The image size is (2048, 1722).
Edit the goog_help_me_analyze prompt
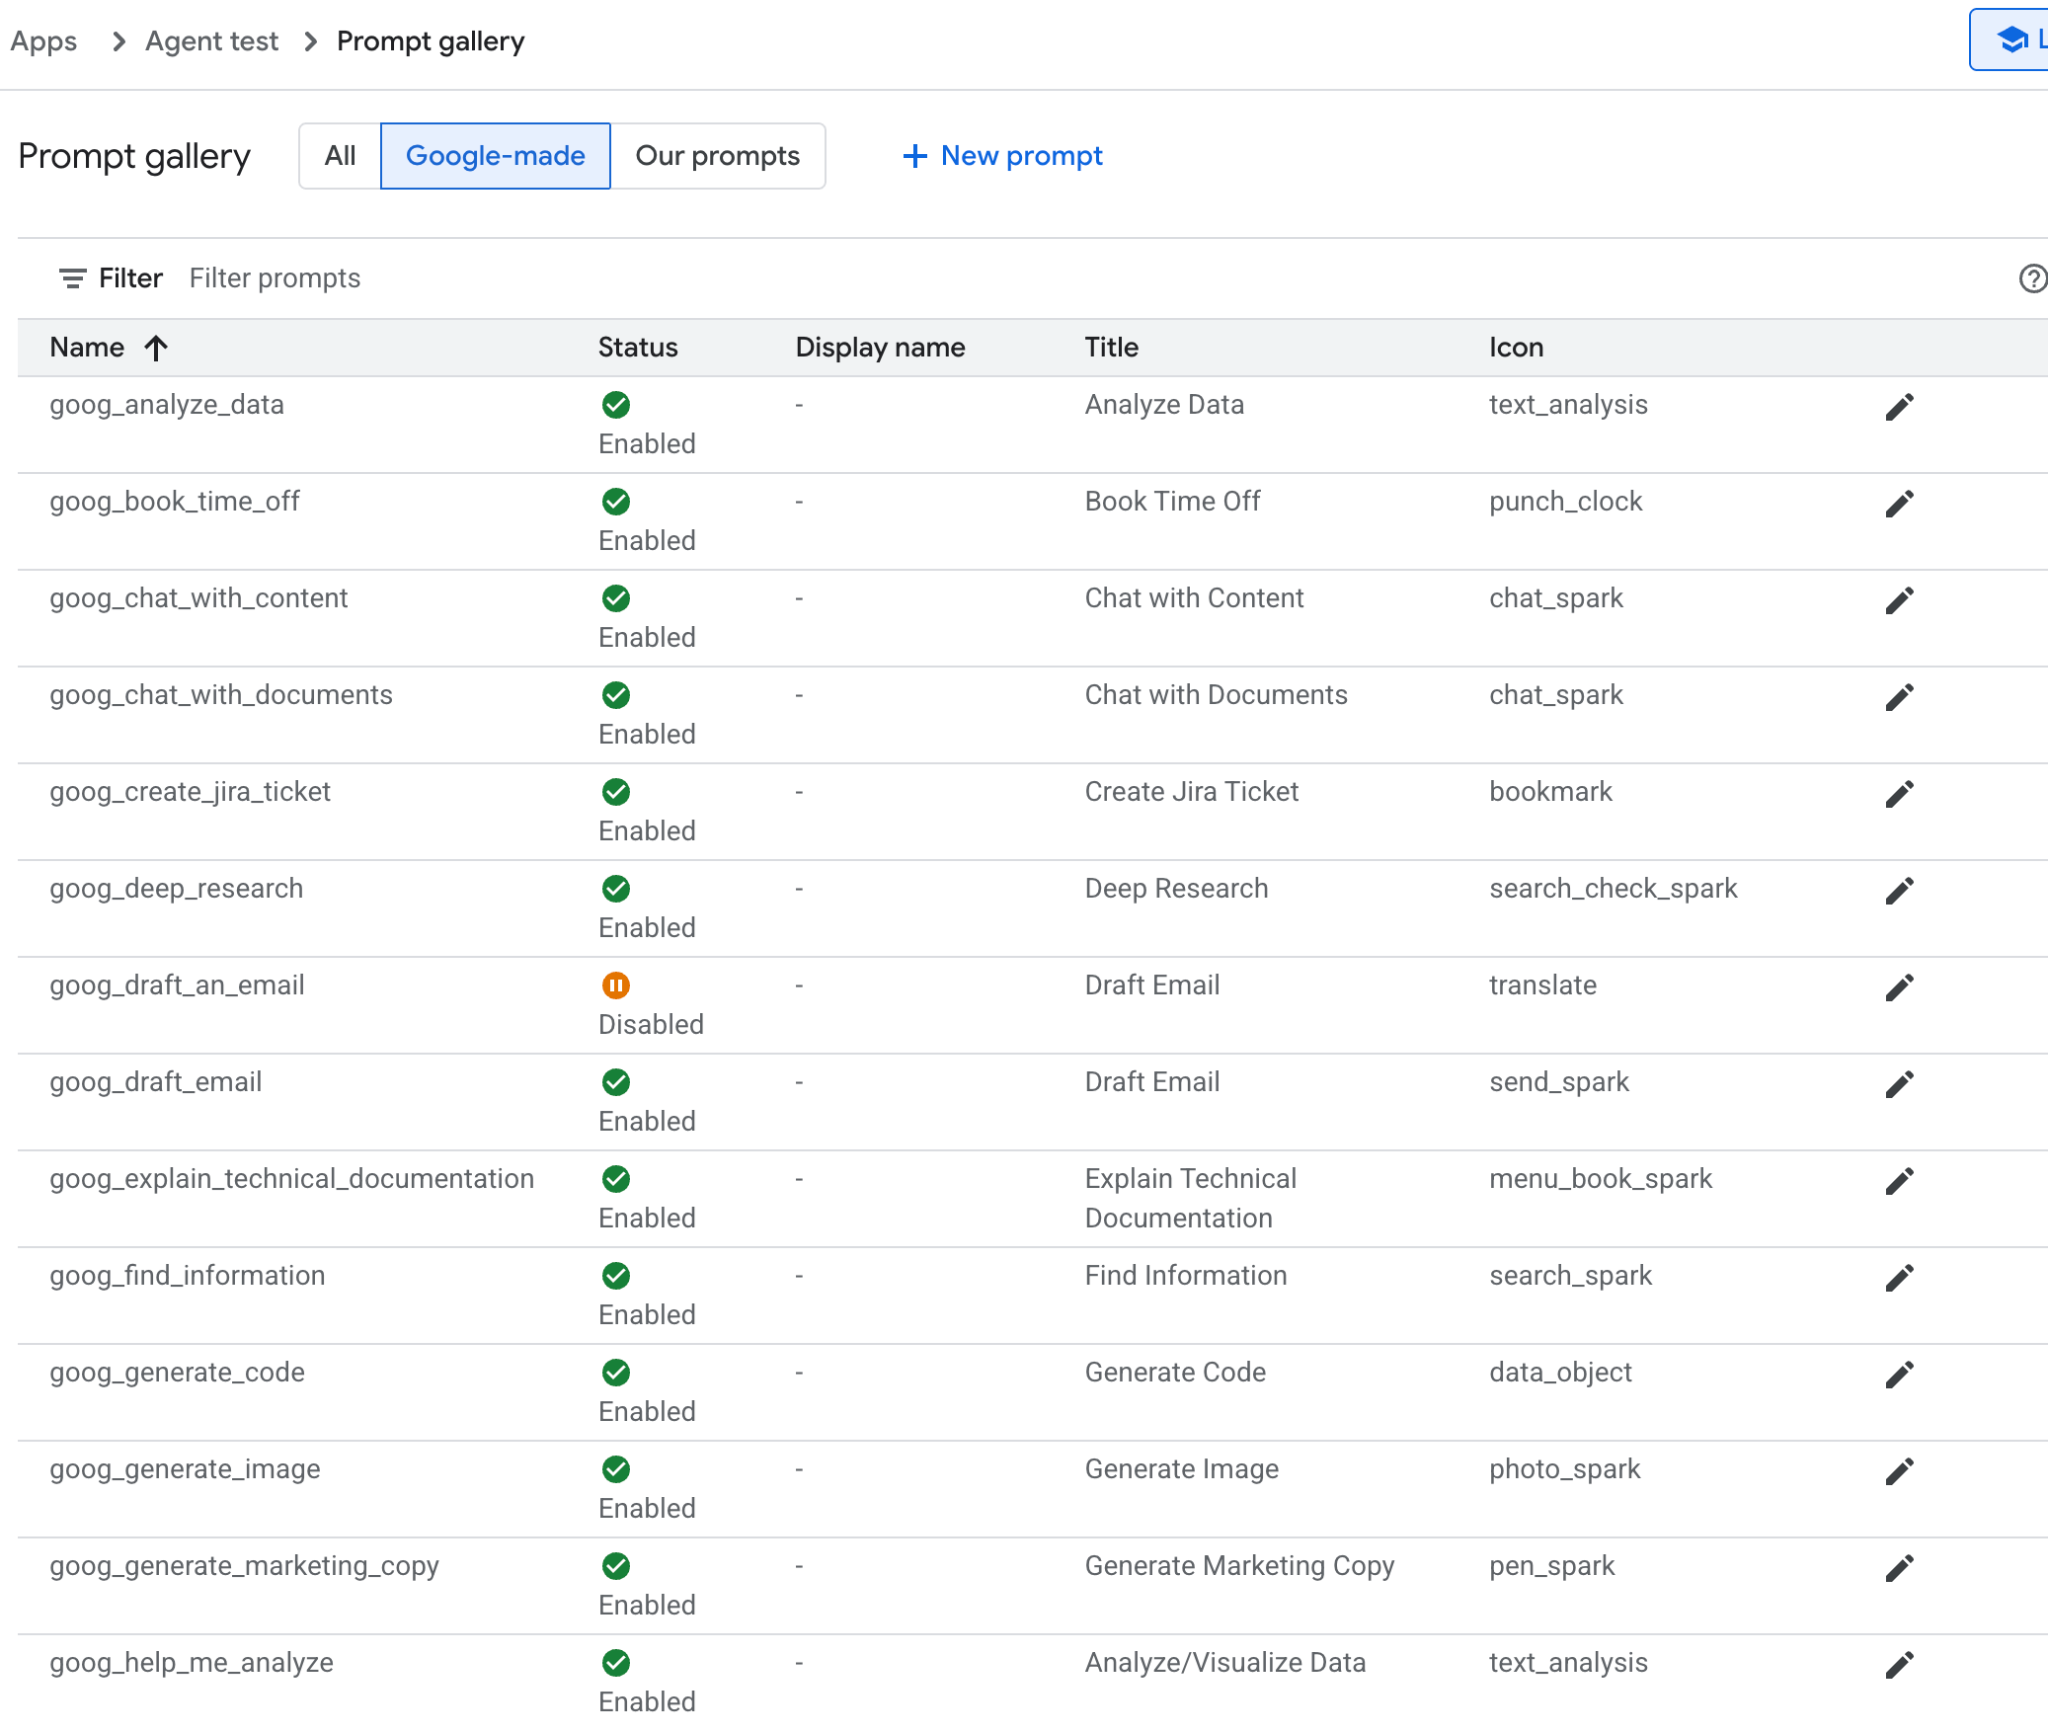tap(1899, 1663)
